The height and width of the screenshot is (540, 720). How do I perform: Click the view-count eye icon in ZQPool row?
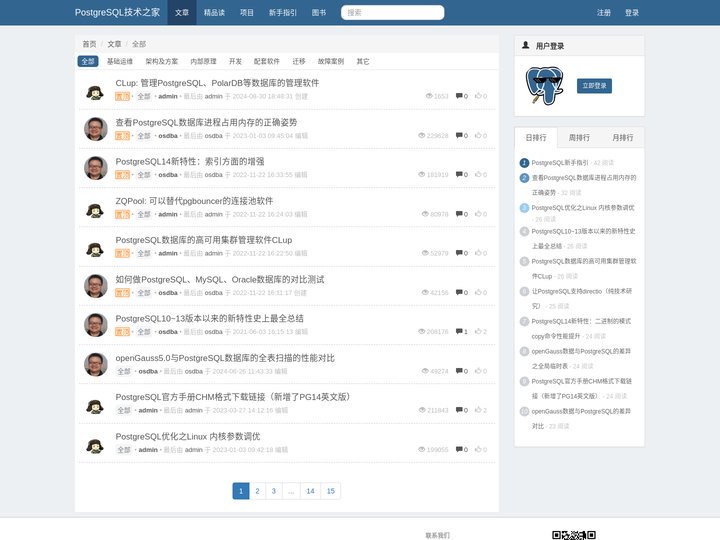click(x=425, y=214)
